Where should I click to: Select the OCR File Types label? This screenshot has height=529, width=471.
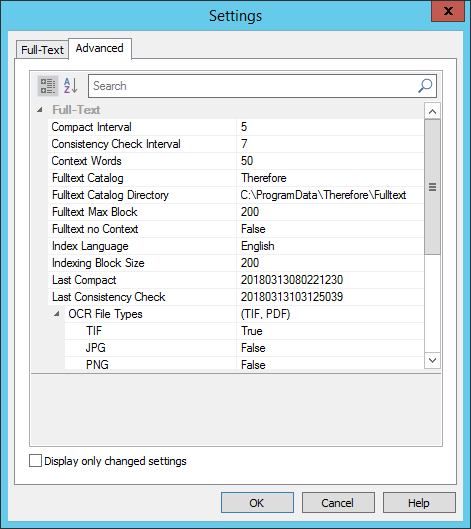[106, 314]
